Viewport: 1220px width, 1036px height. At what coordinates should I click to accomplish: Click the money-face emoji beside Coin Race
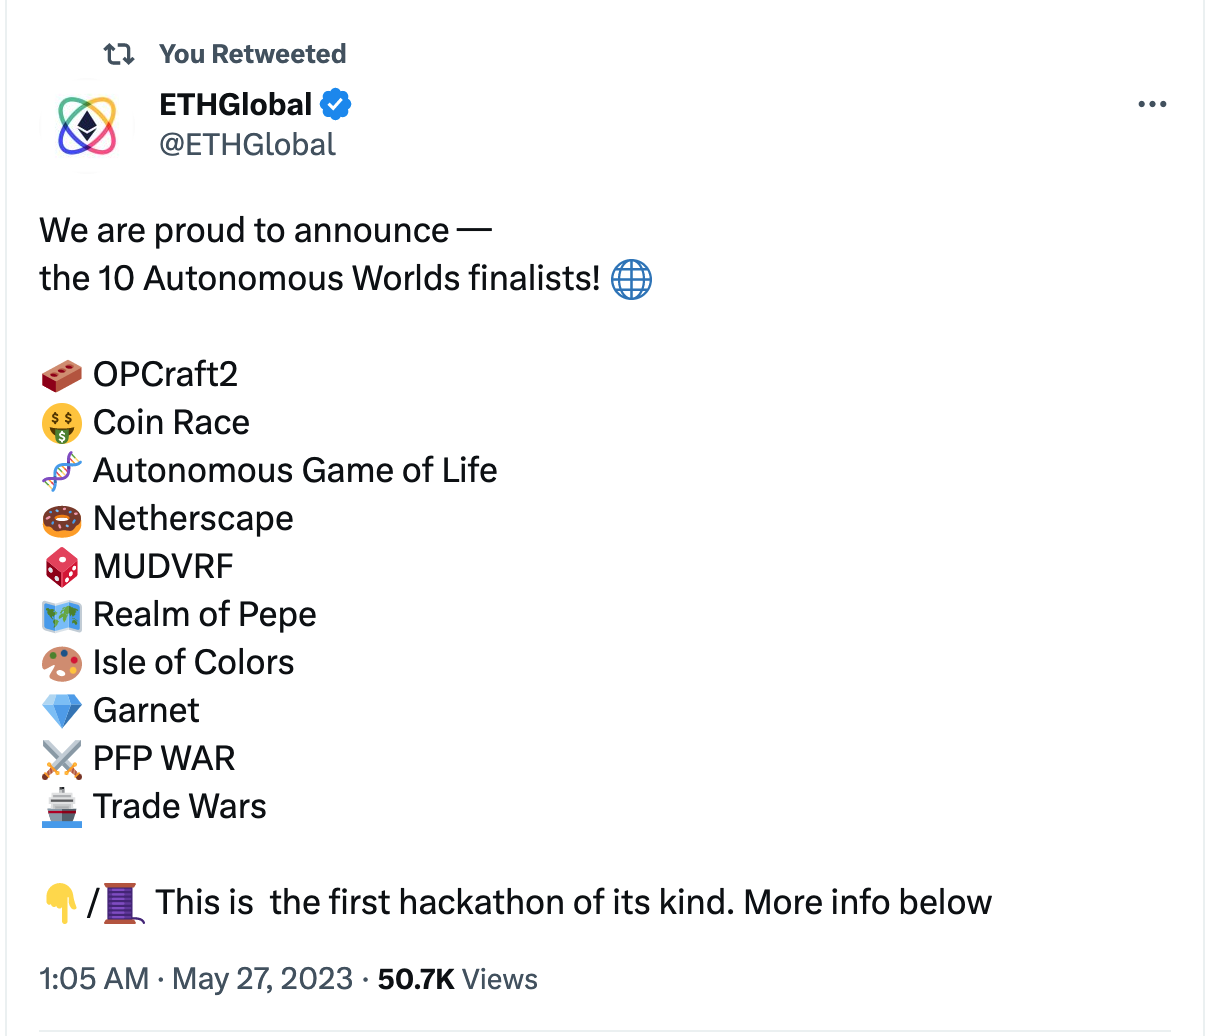pyautogui.click(x=62, y=423)
